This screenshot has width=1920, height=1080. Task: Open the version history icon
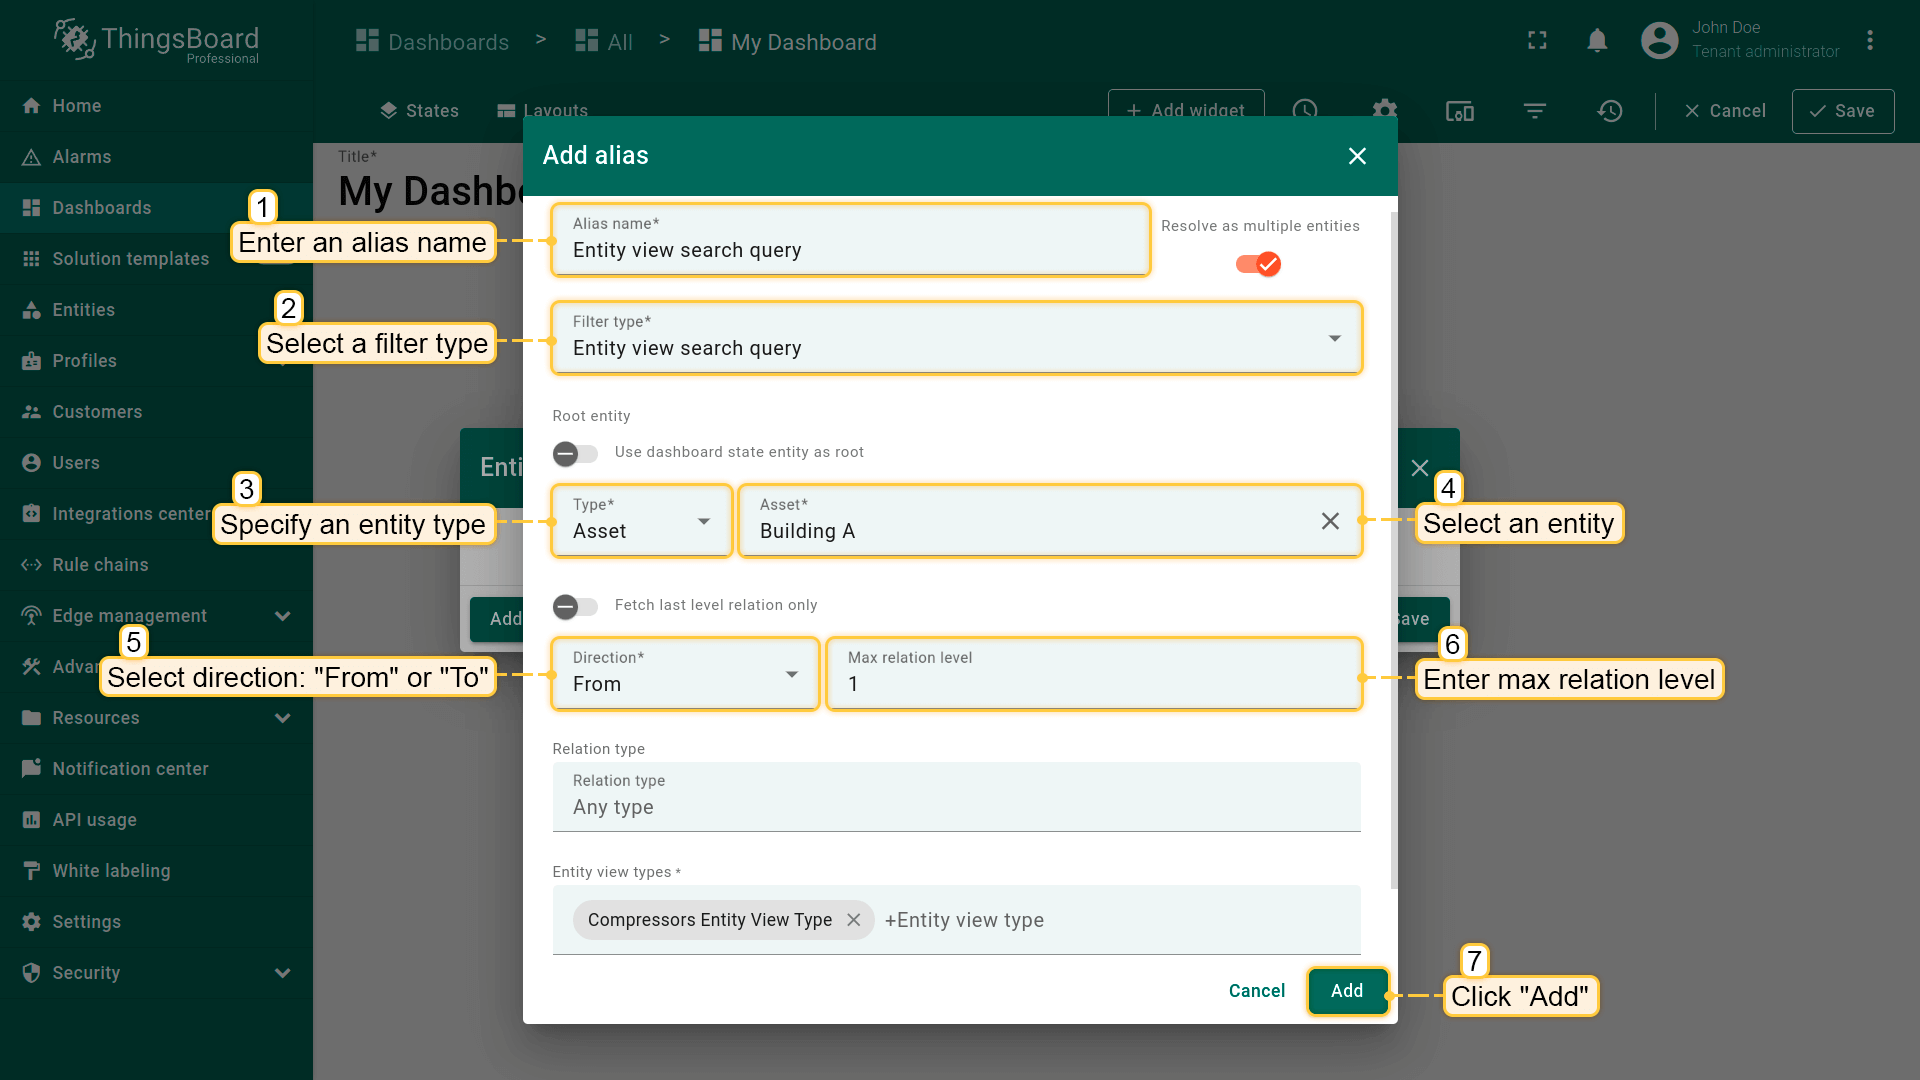tap(1609, 111)
